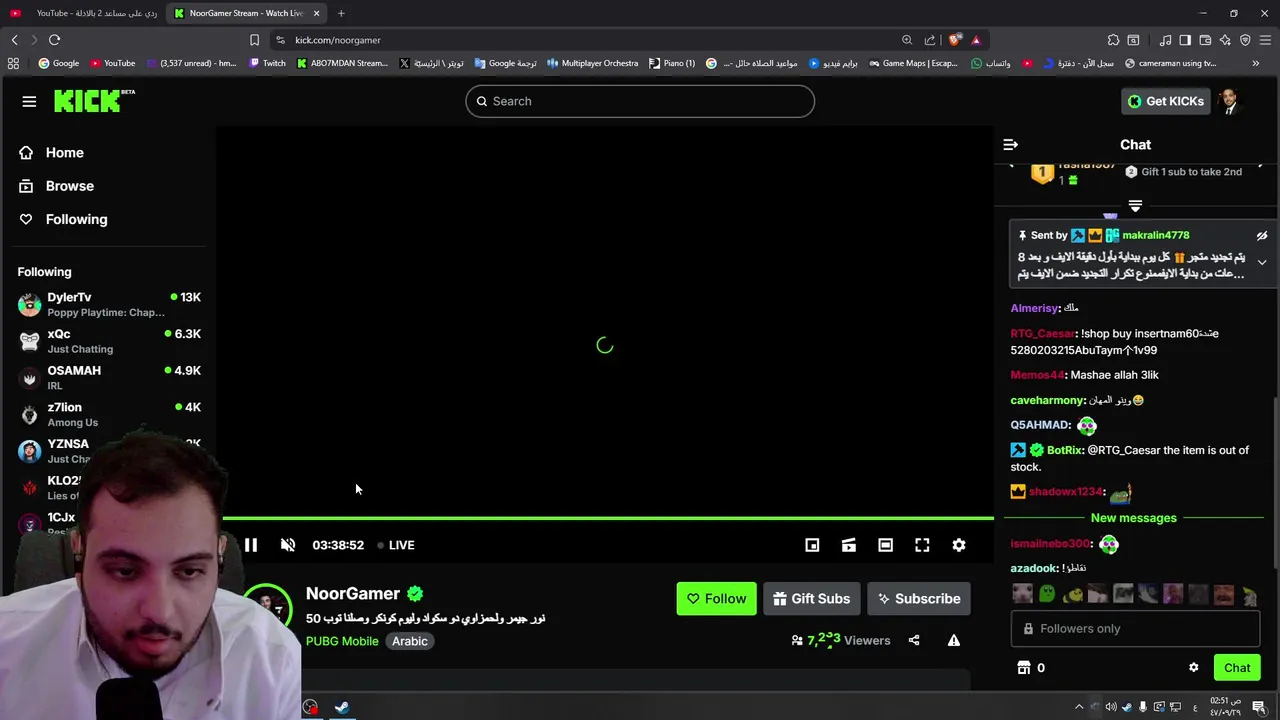Click the address bar URL kick.com/noorgamer
Screen dimensions: 1280x720
click(338, 40)
